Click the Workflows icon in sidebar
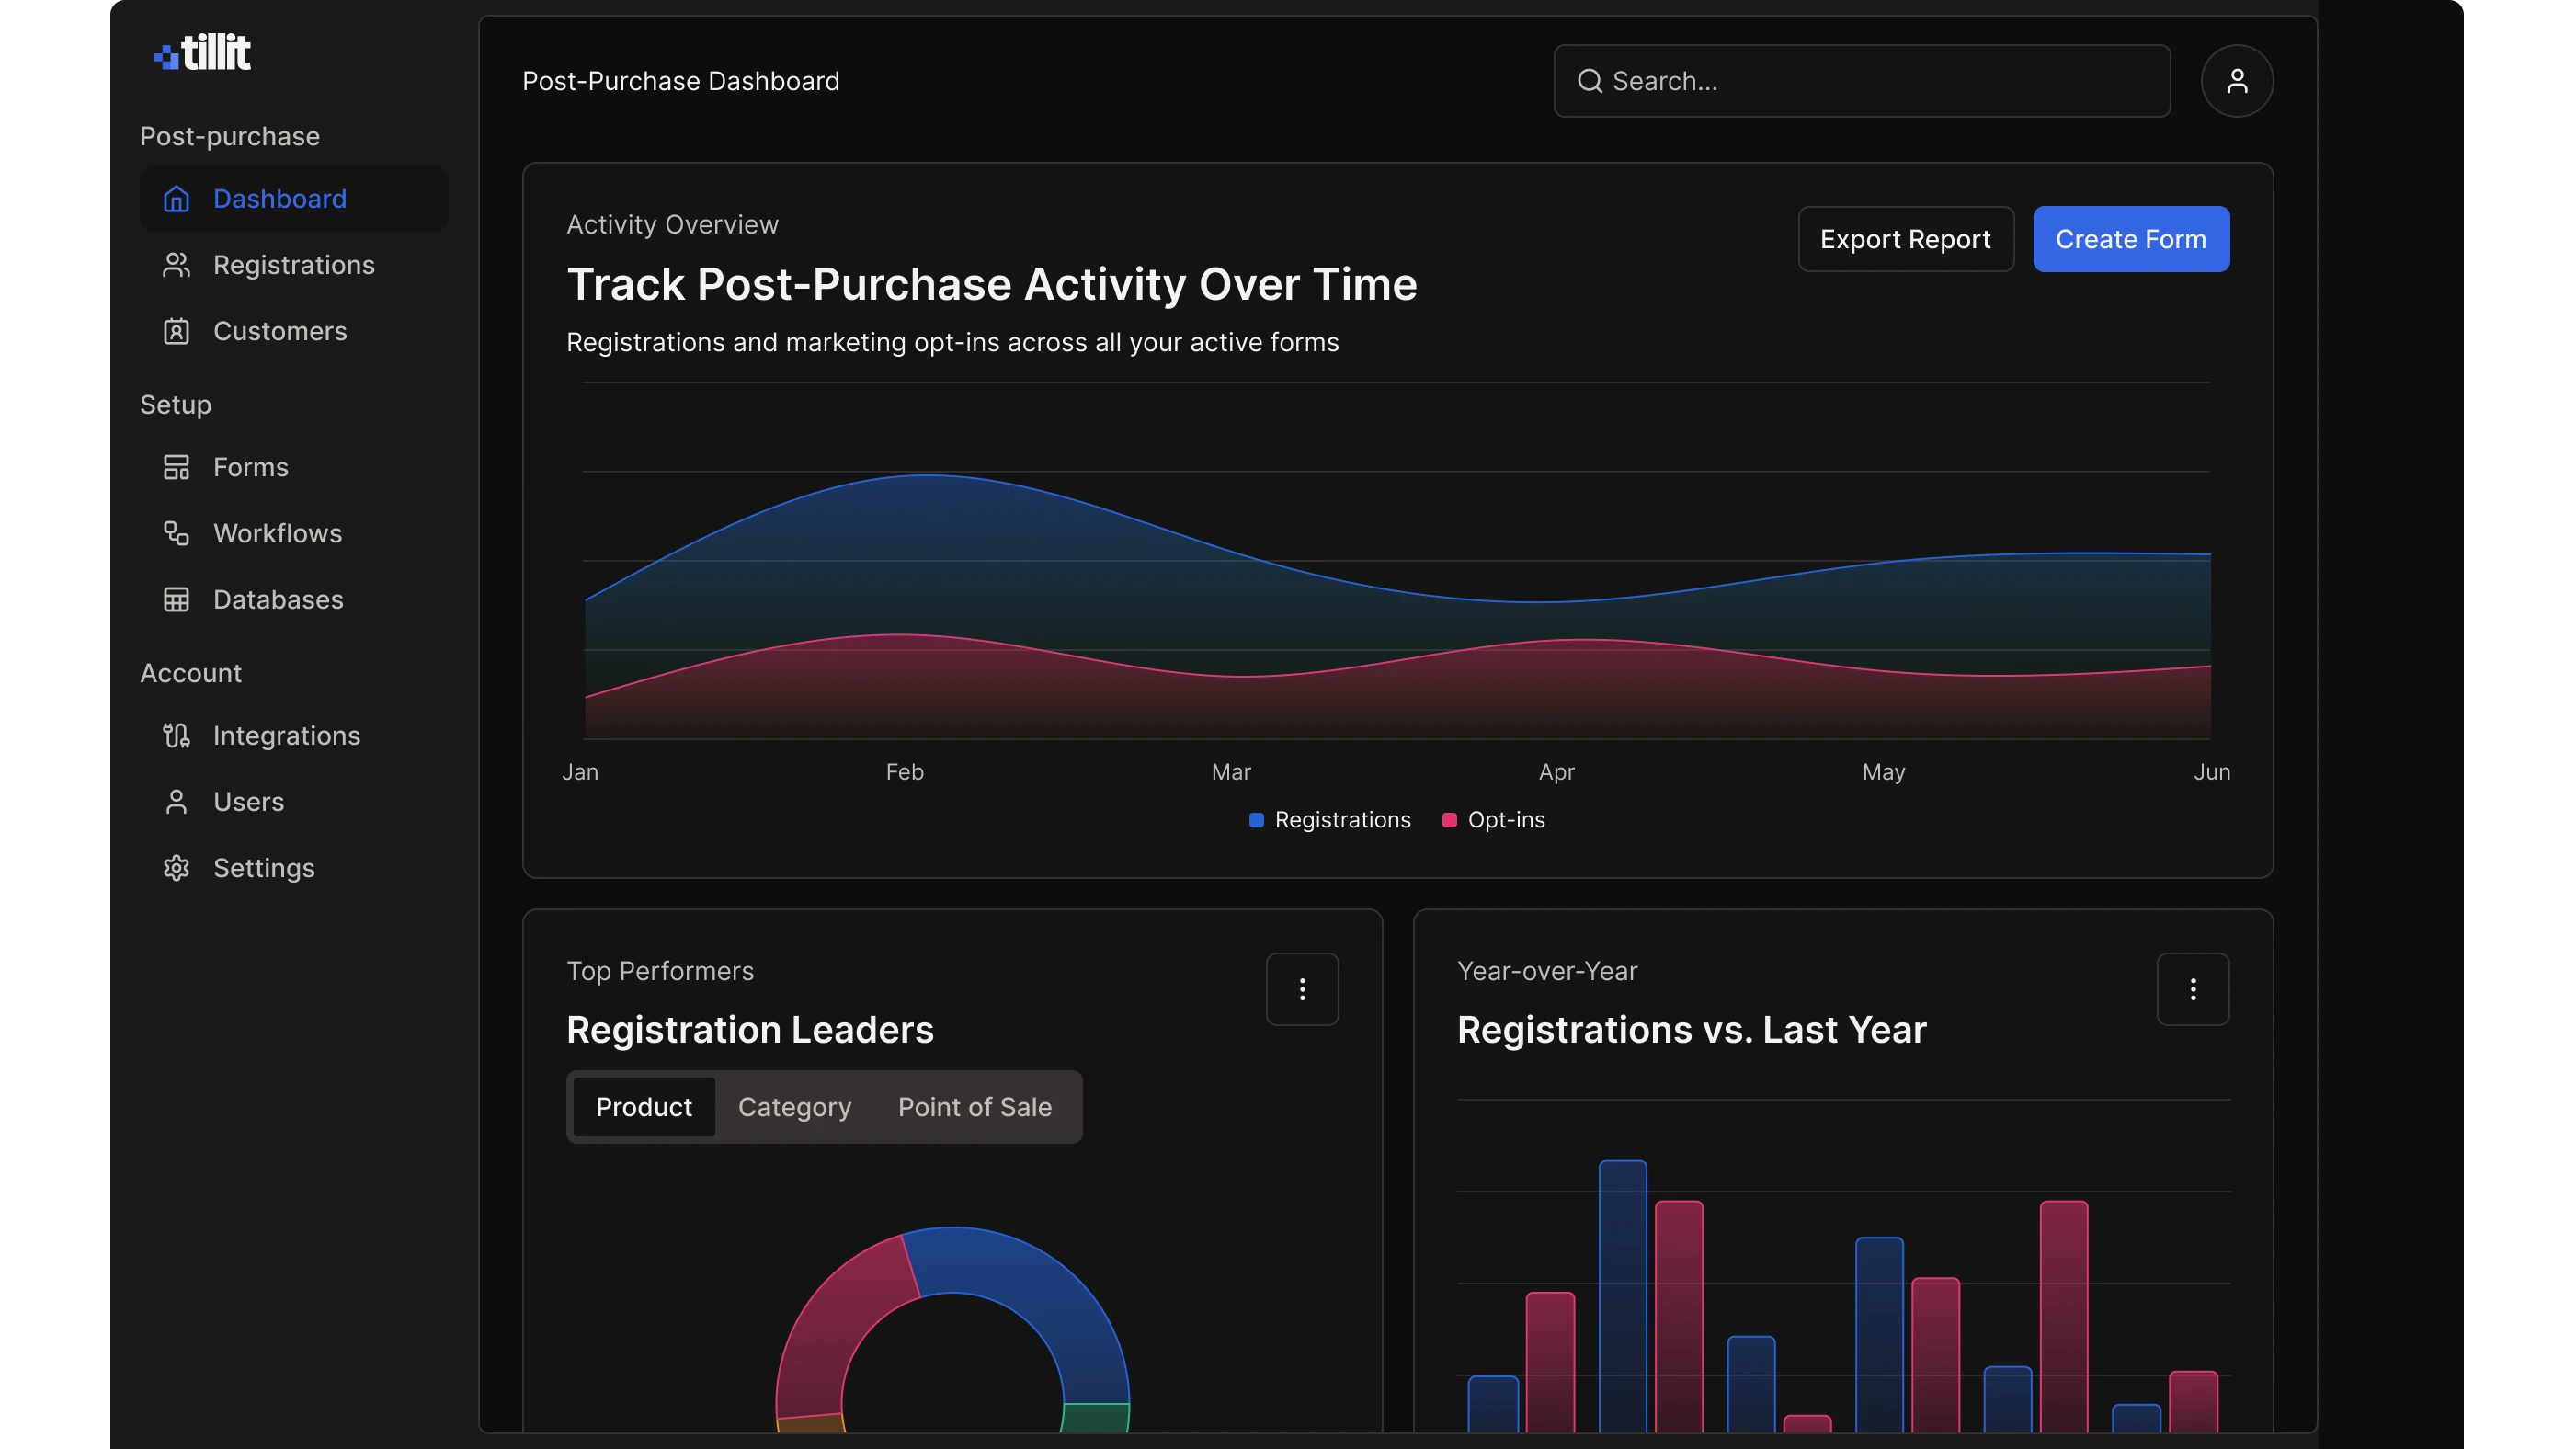Screen dimensions: 2576x1449 (176, 533)
